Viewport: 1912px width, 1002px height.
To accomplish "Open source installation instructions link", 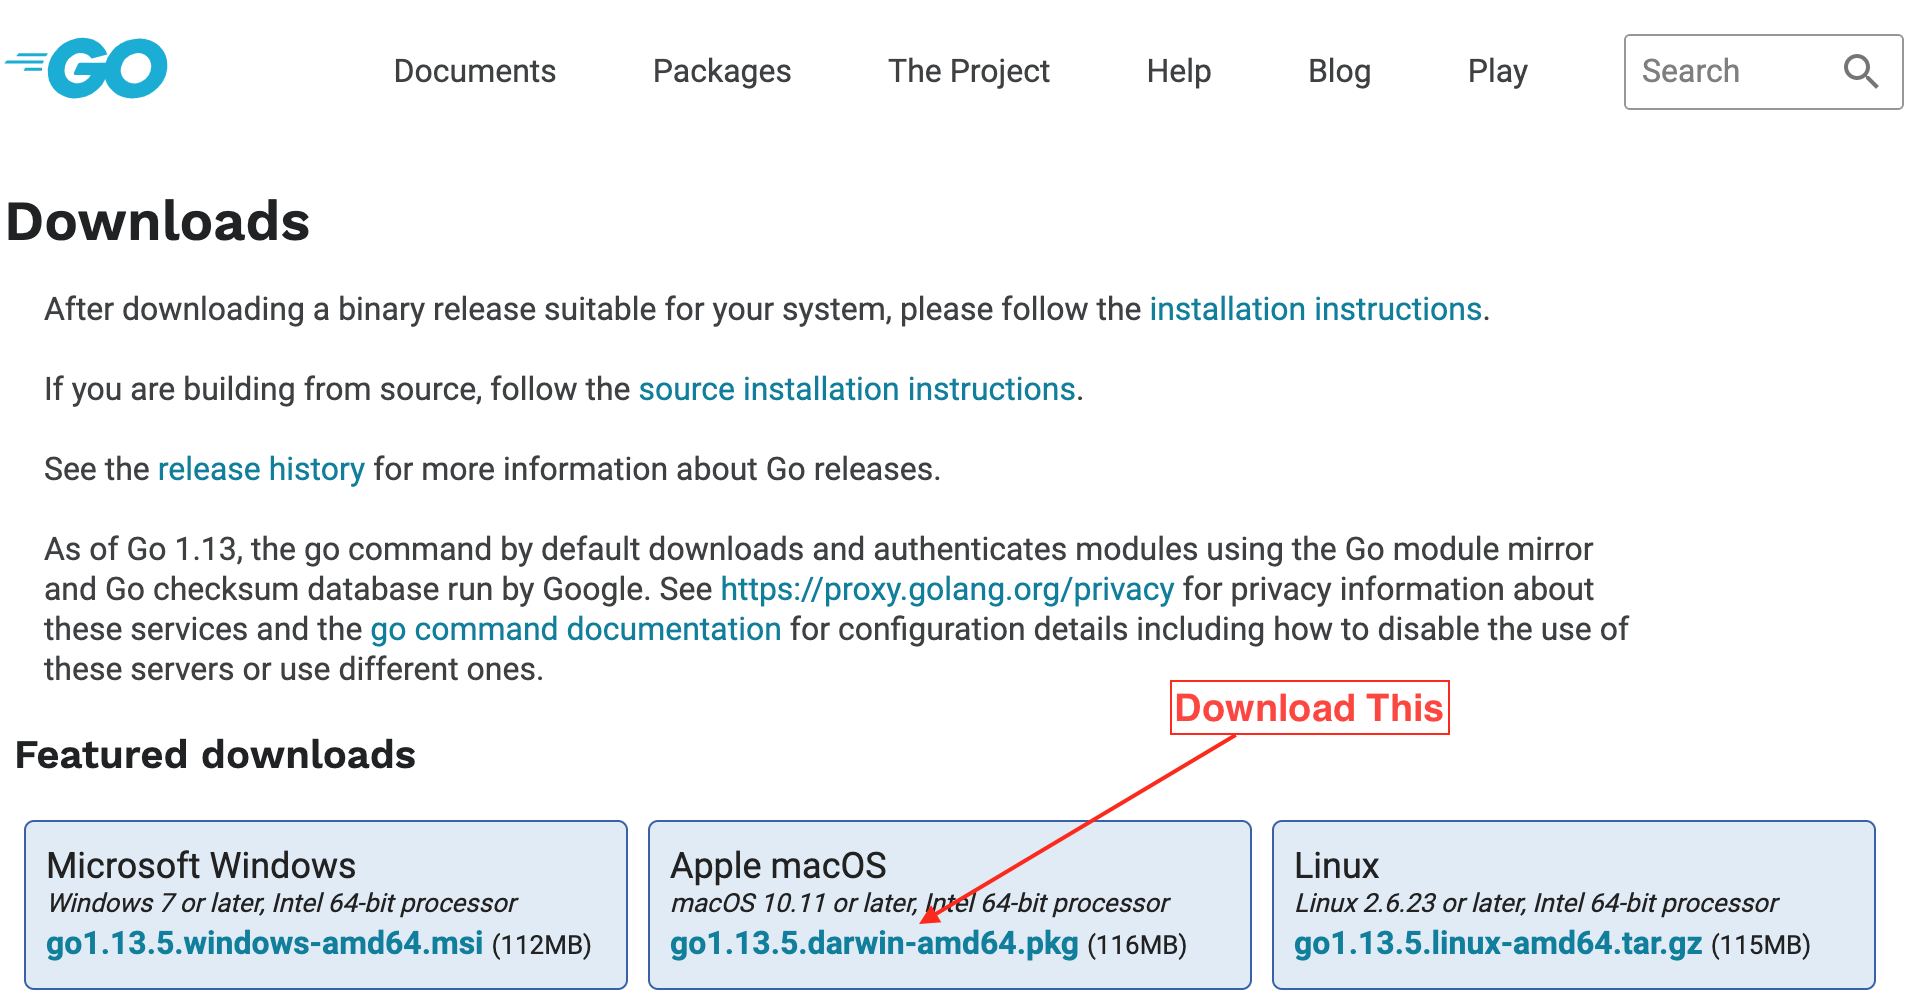I will [857, 389].
